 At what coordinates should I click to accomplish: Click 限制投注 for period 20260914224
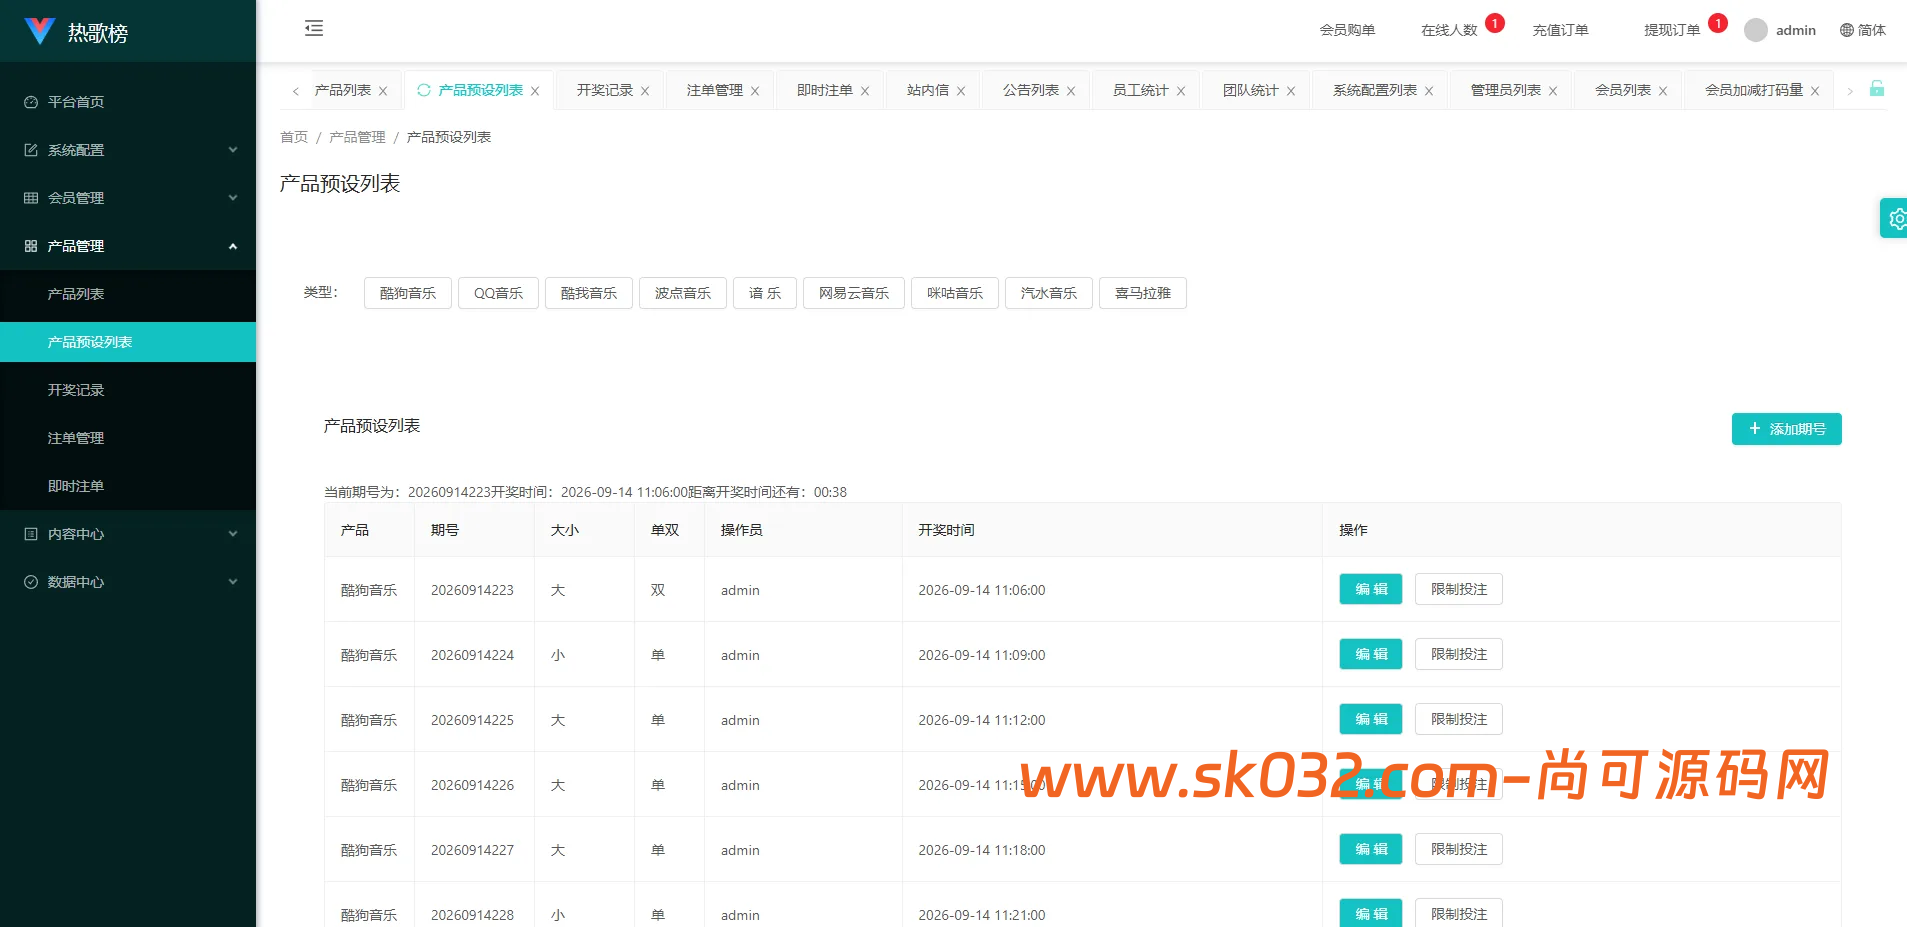point(1459,654)
